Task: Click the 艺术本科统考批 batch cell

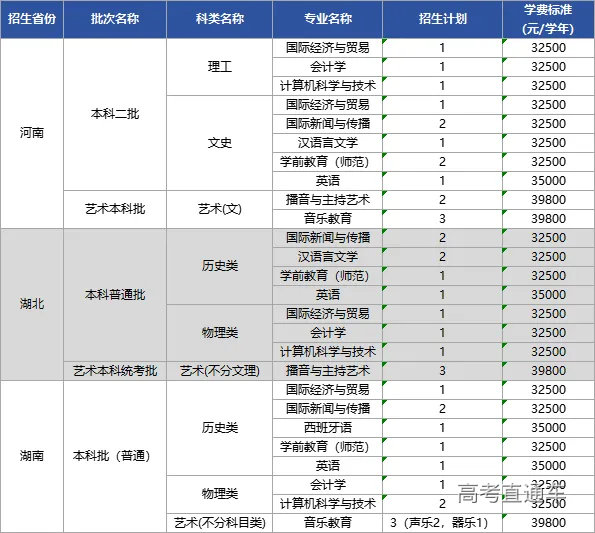Action: [115, 371]
